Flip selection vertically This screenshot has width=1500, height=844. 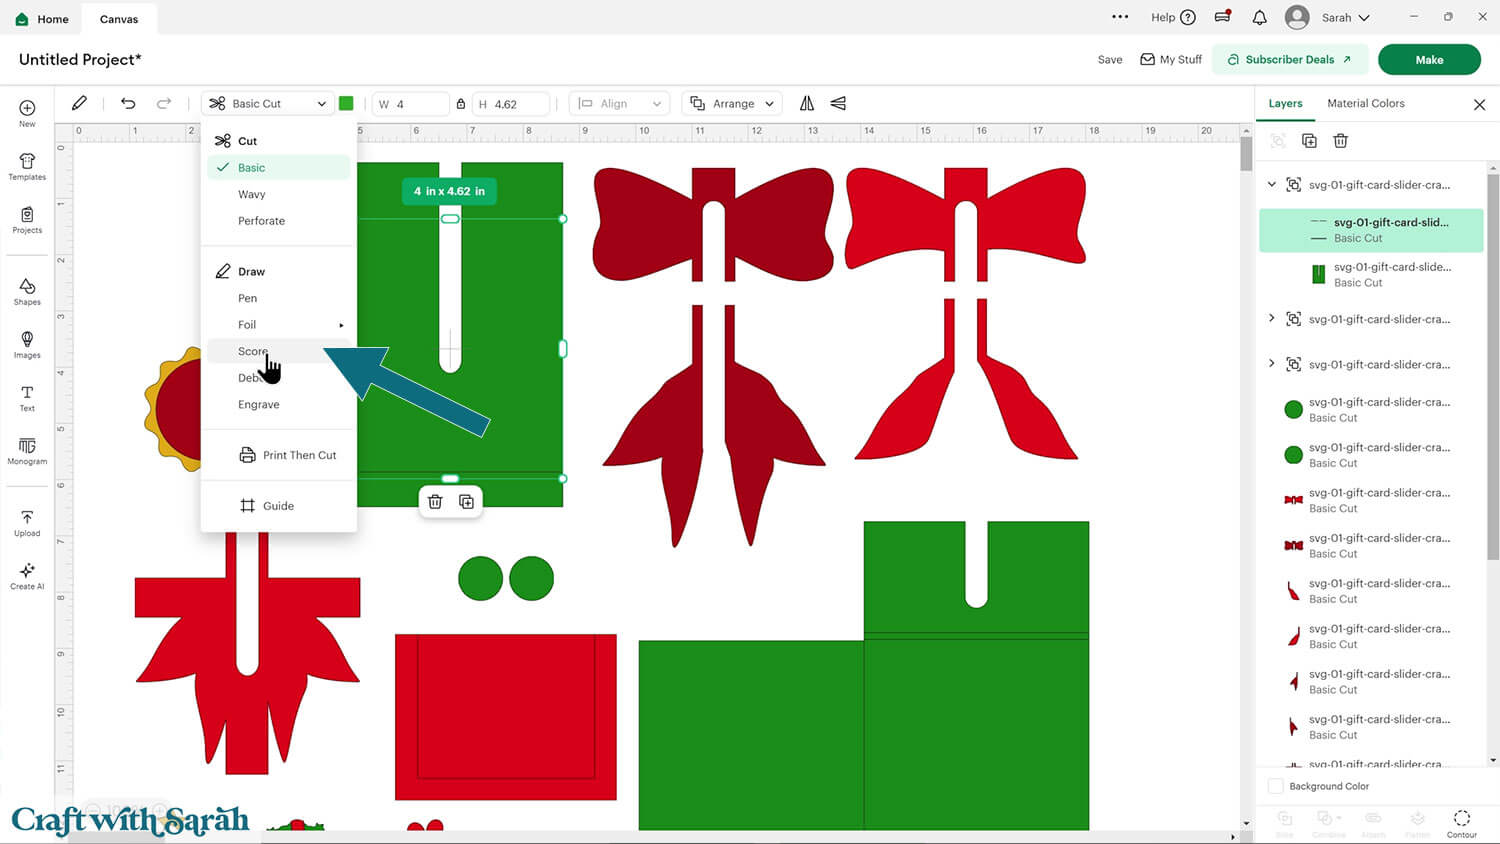838,103
